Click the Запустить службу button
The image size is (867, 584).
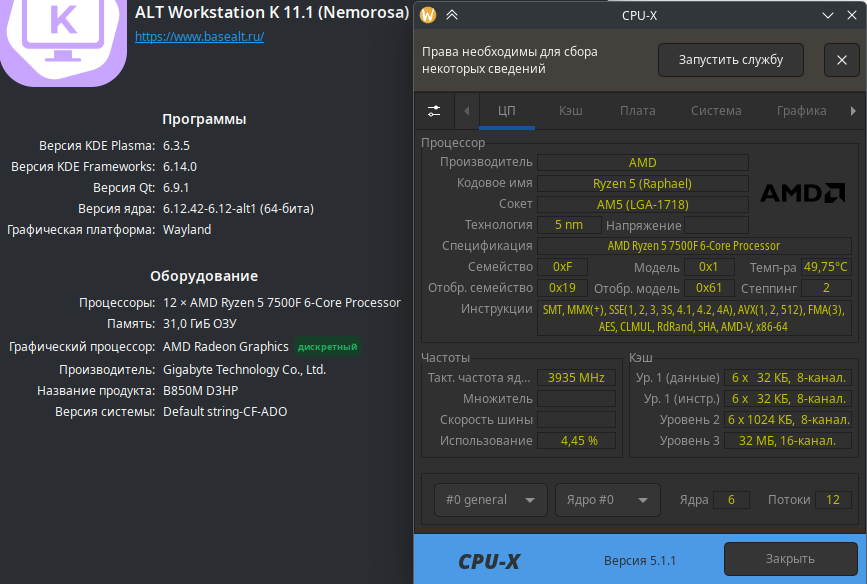pos(731,60)
